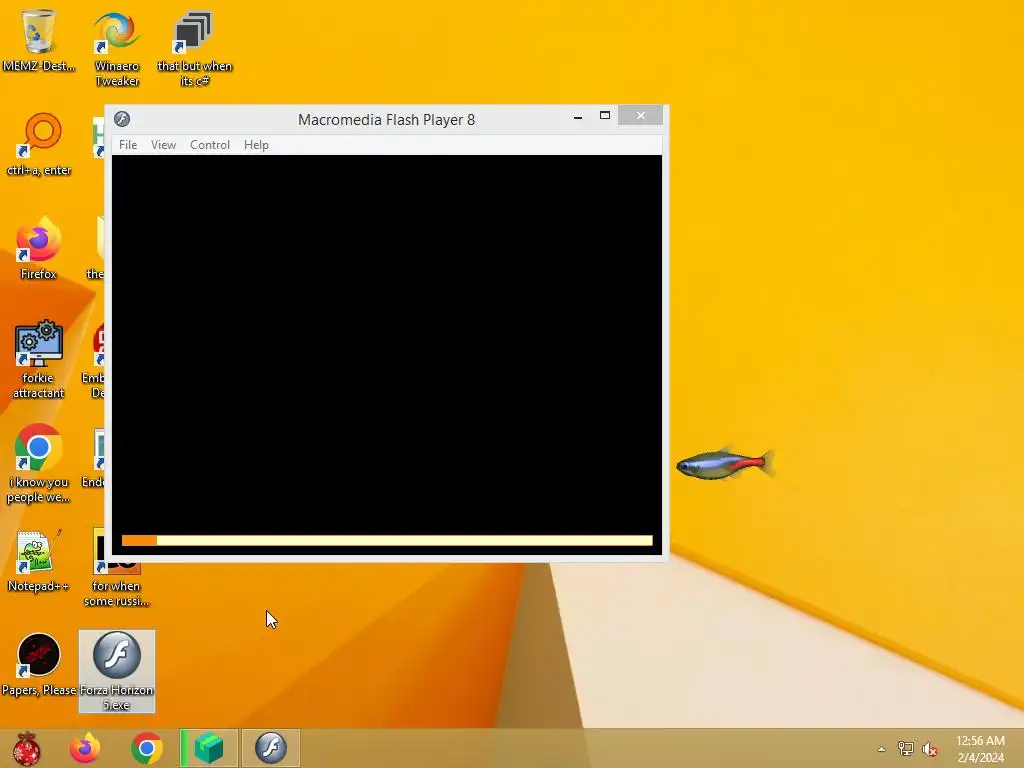Click the neon tetra fish on desktop
This screenshot has width=1024, height=768.
(725, 464)
